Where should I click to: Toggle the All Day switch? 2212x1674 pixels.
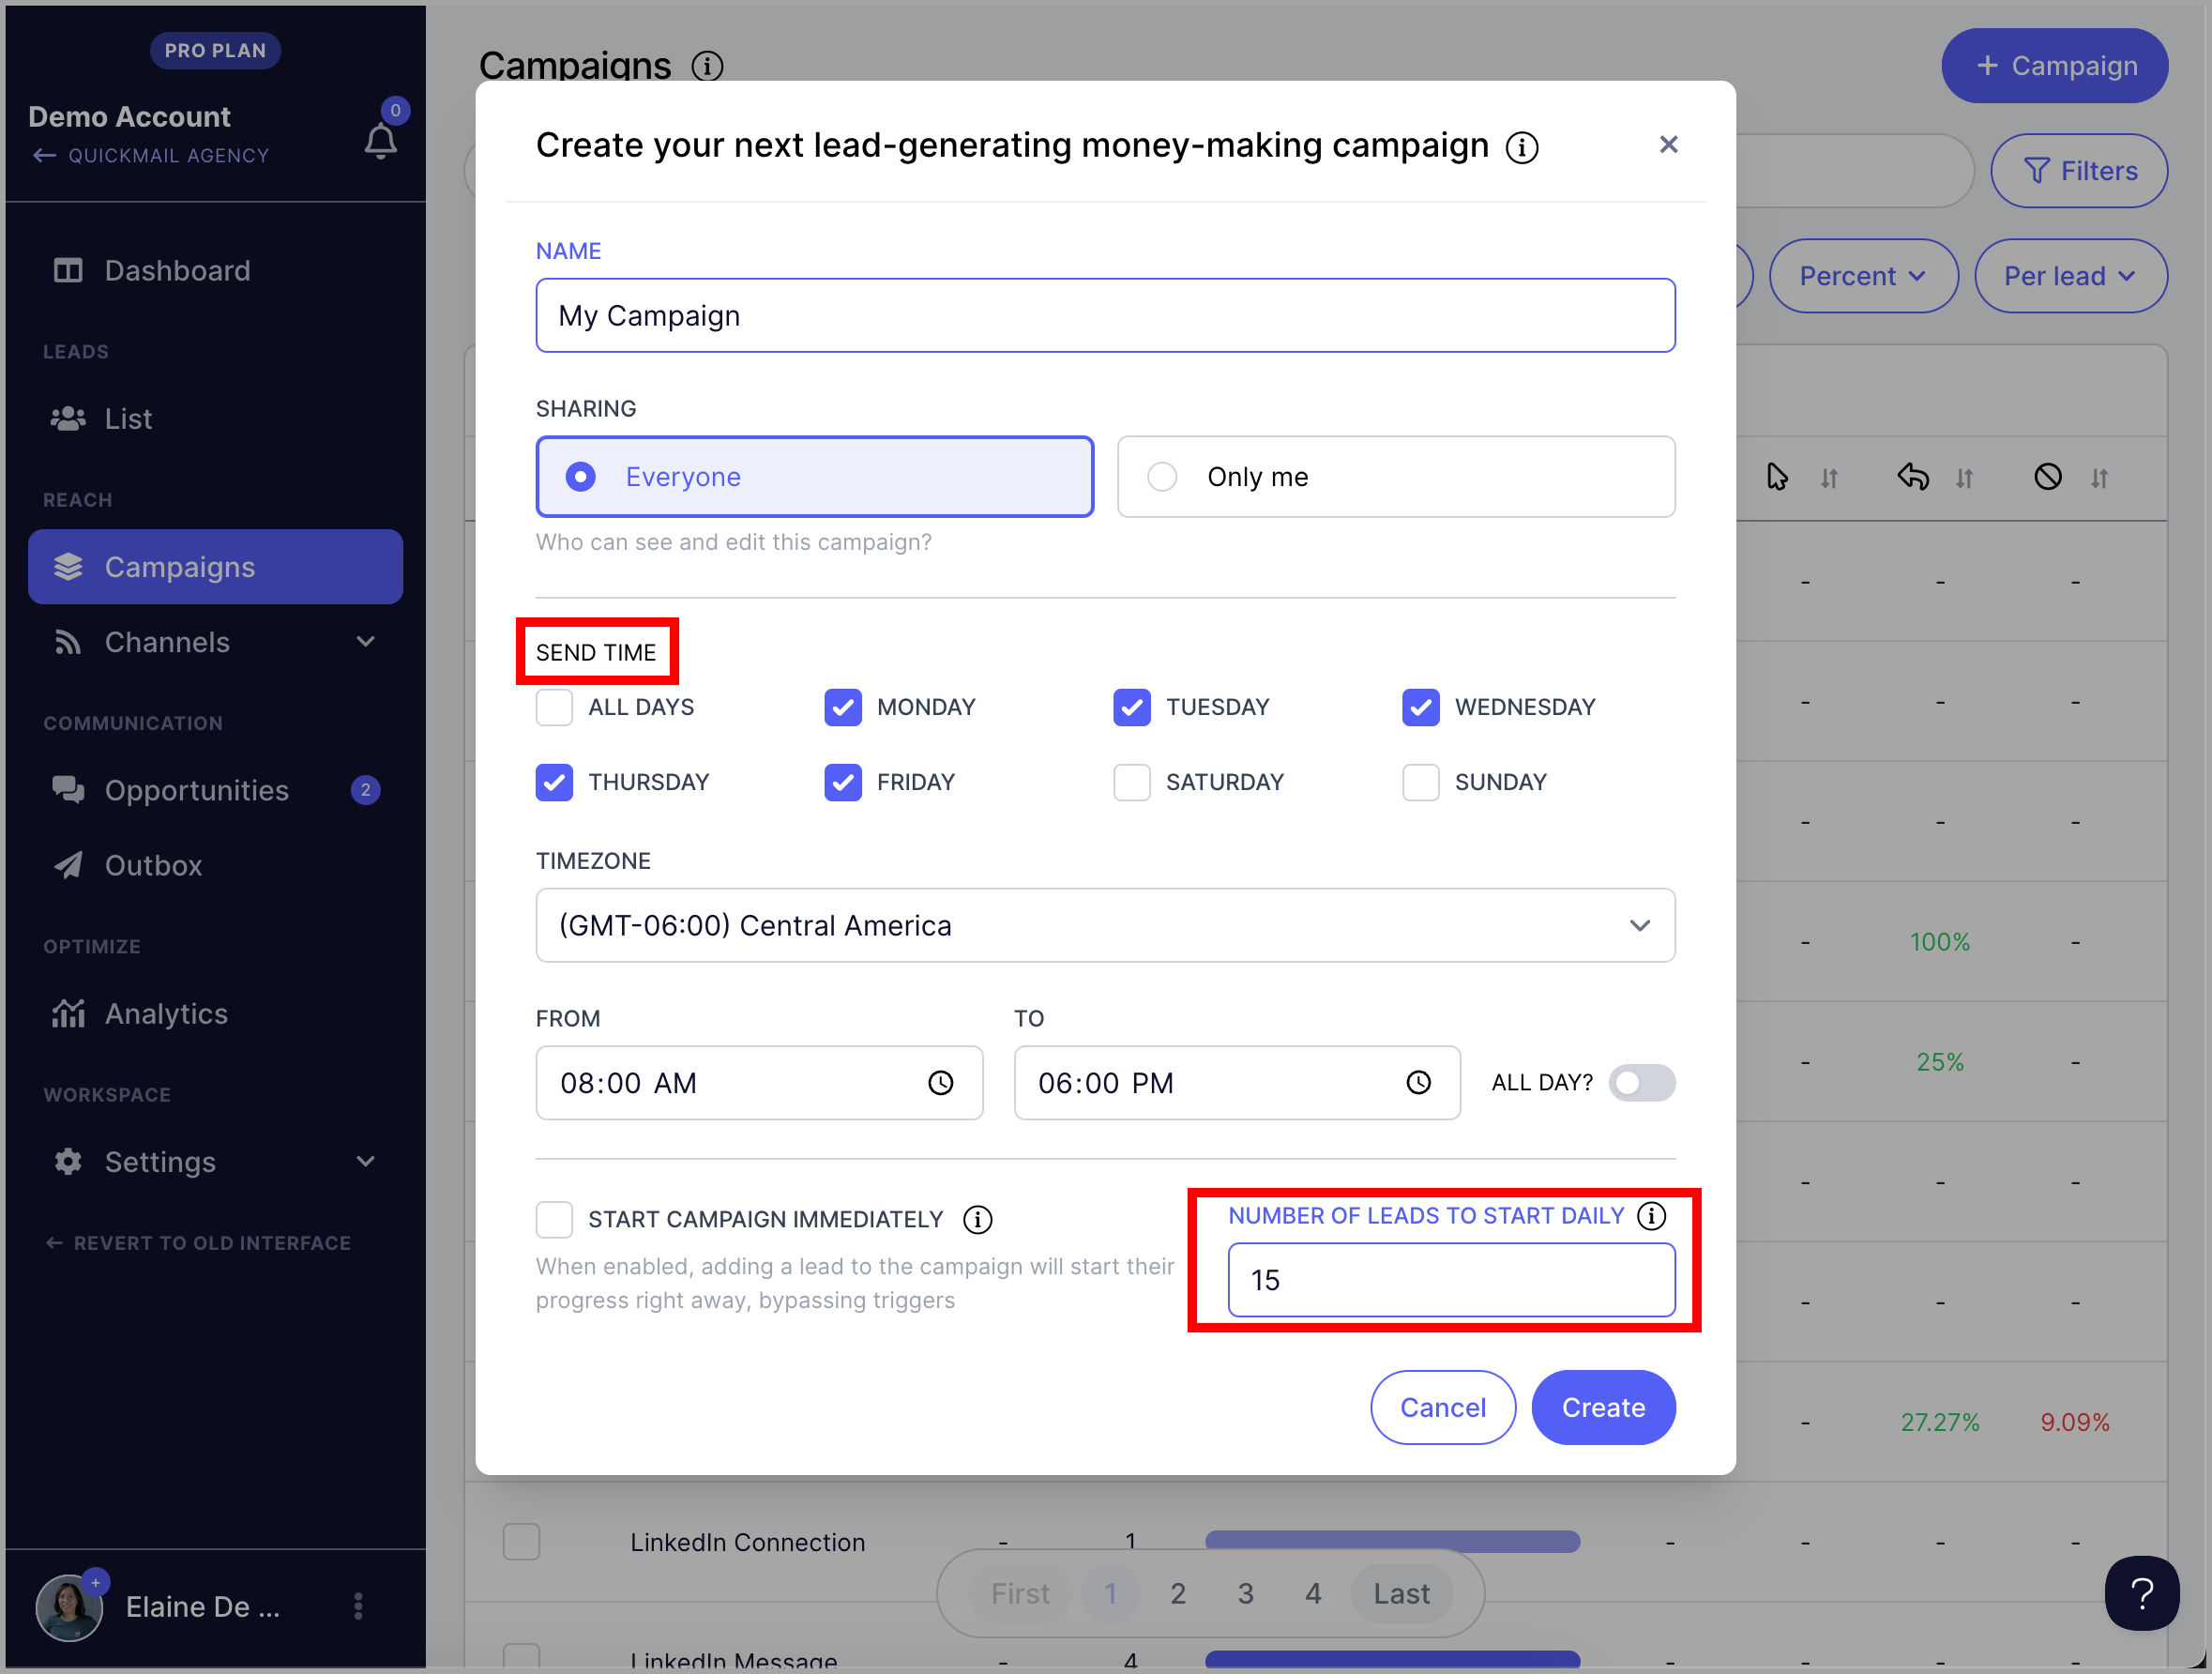(1642, 1083)
